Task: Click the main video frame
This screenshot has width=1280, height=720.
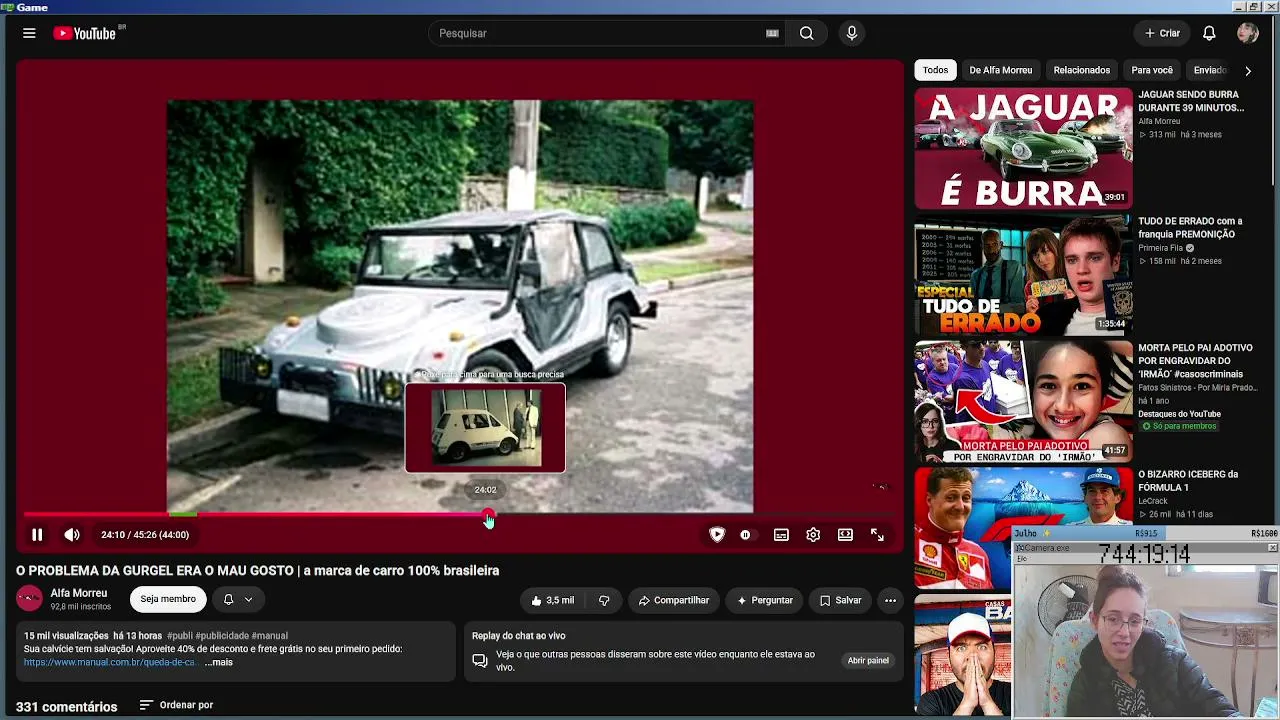Action: click(x=460, y=306)
